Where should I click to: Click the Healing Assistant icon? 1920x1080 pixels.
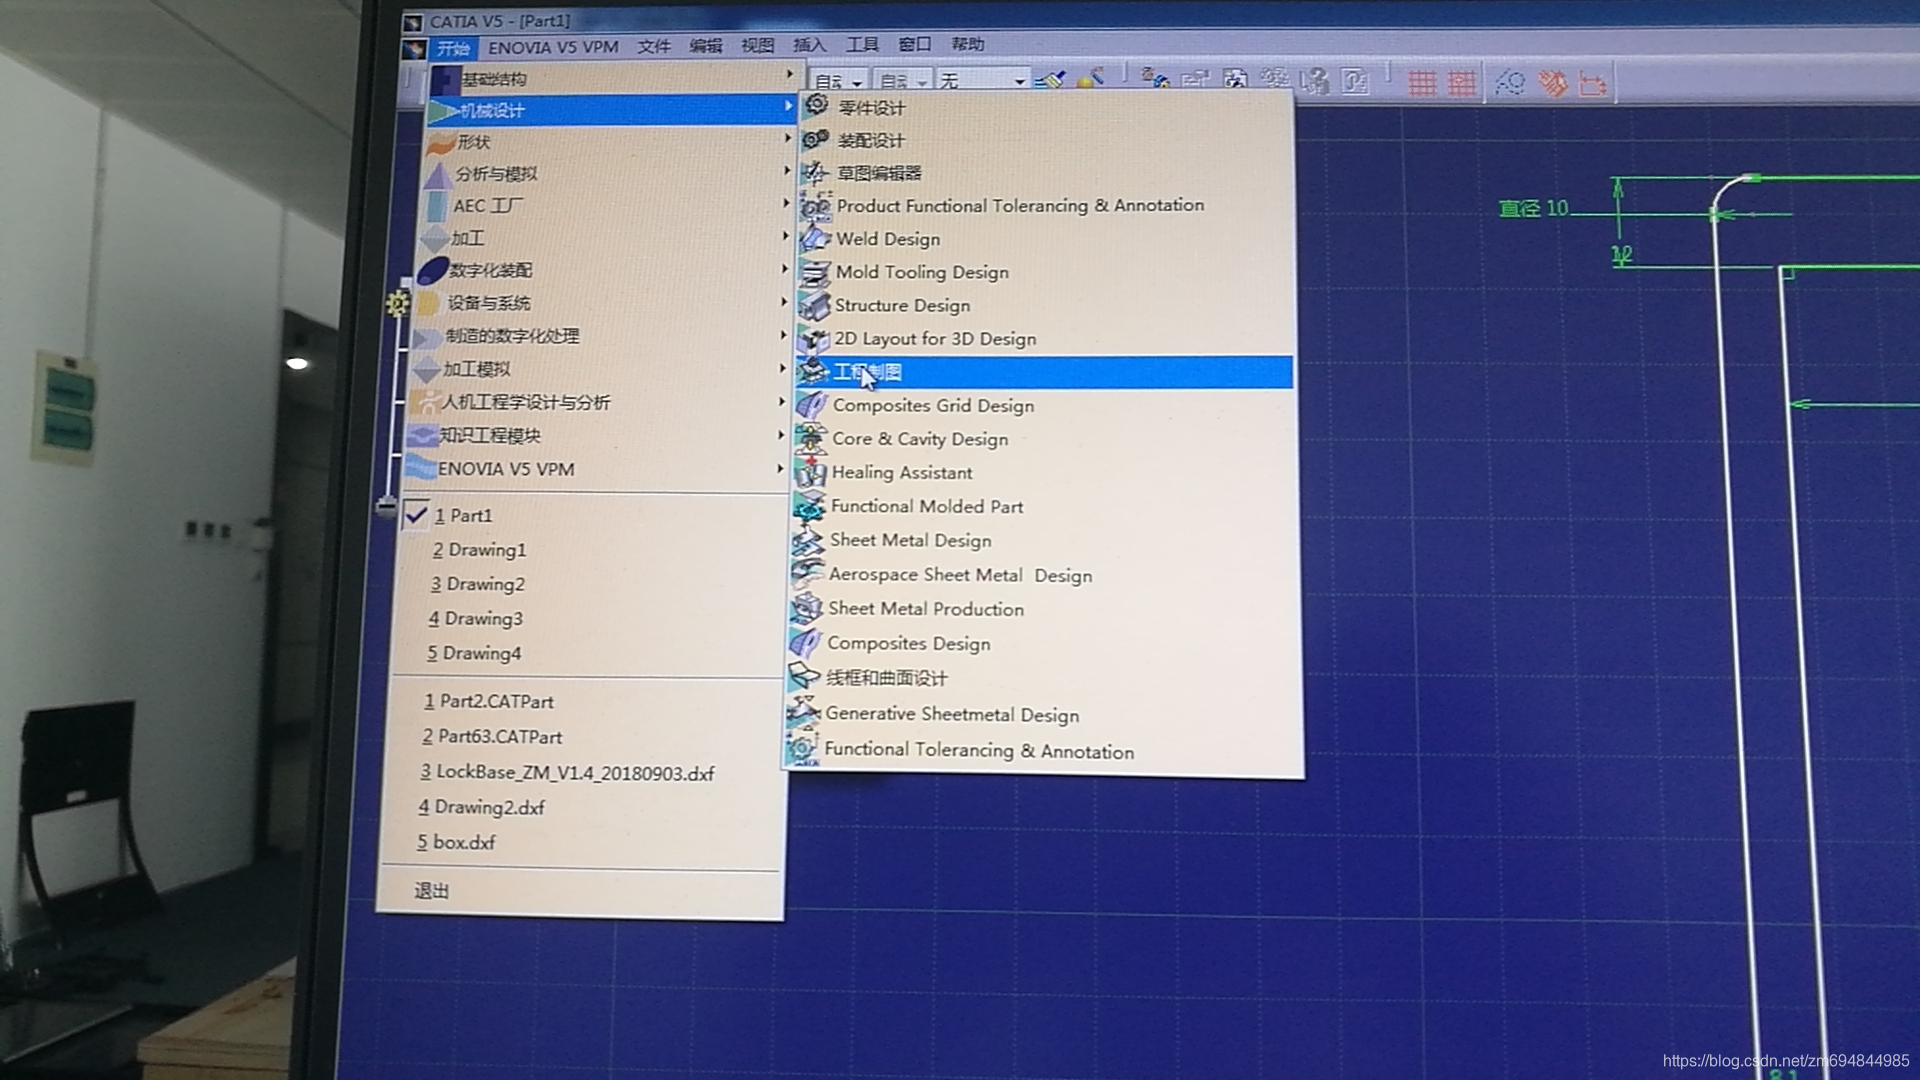pyautogui.click(x=810, y=472)
